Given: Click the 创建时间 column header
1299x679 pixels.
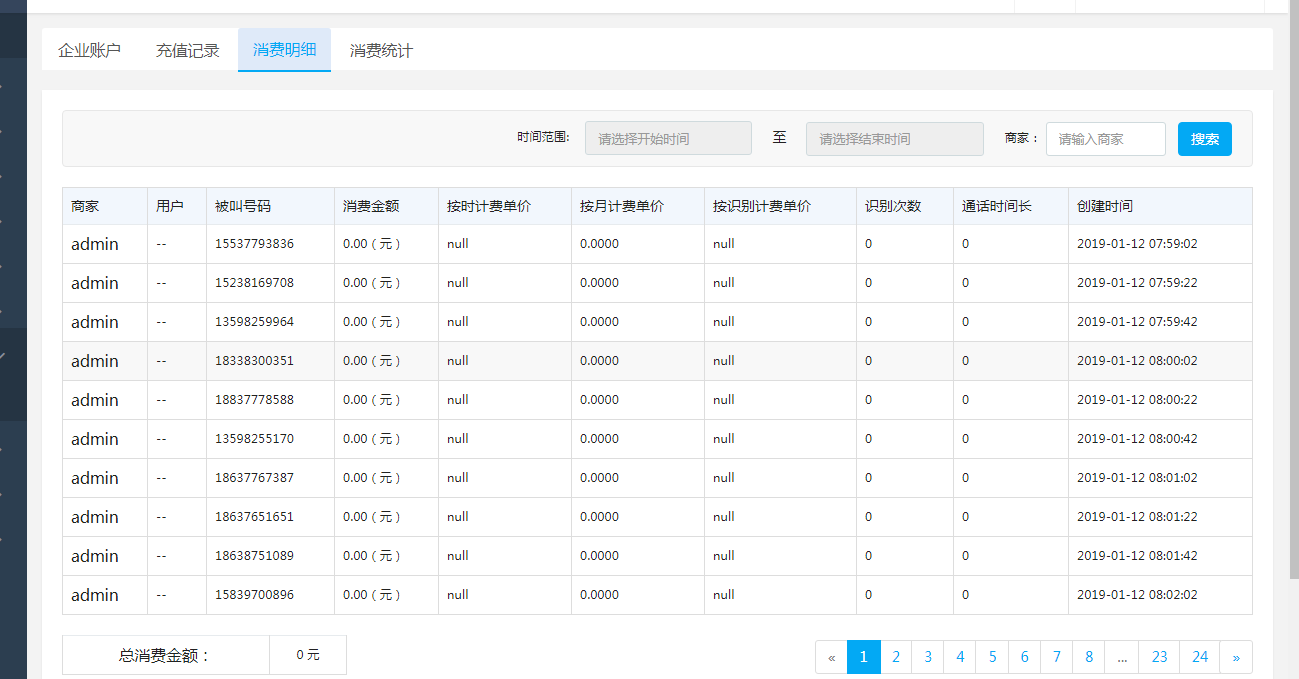Looking at the screenshot, I should click(1104, 206).
